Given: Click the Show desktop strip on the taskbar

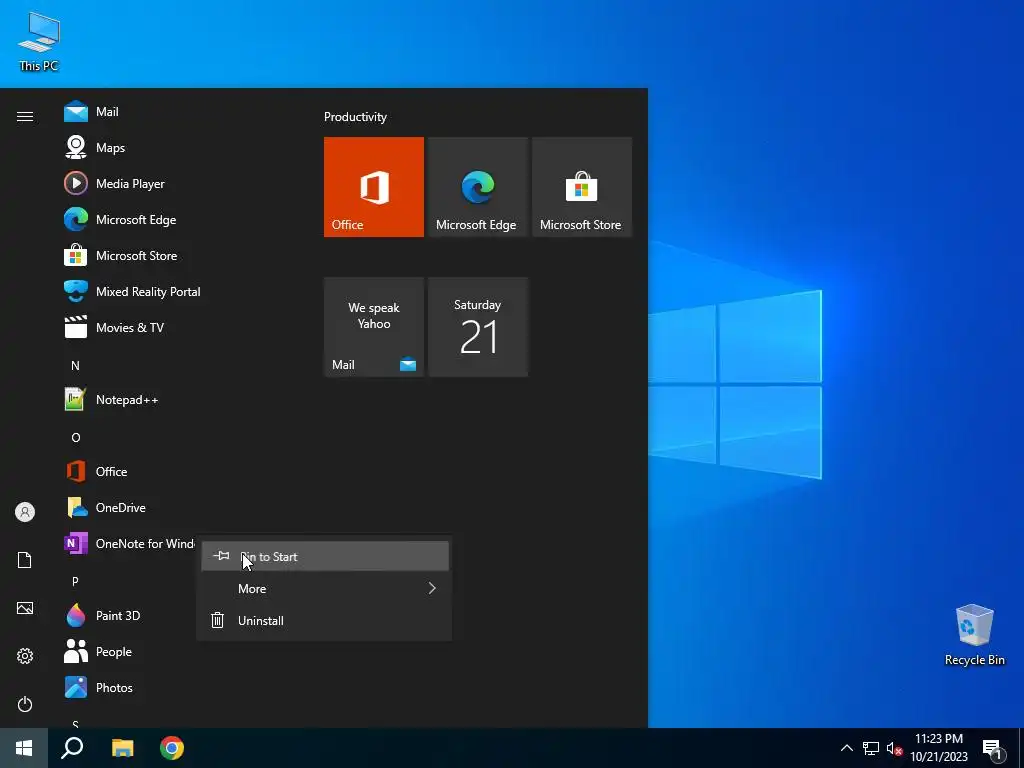Looking at the screenshot, I should [x=1021, y=748].
